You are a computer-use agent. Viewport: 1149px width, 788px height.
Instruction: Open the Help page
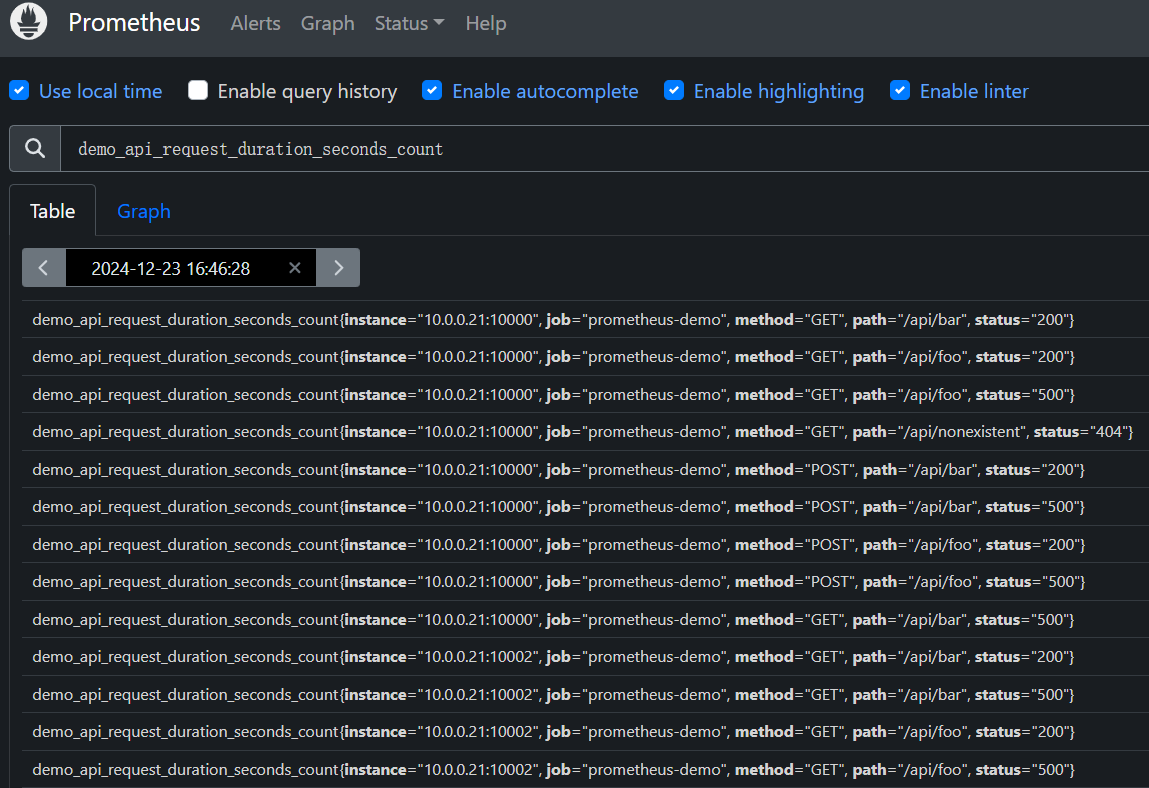click(x=485, y=23)
